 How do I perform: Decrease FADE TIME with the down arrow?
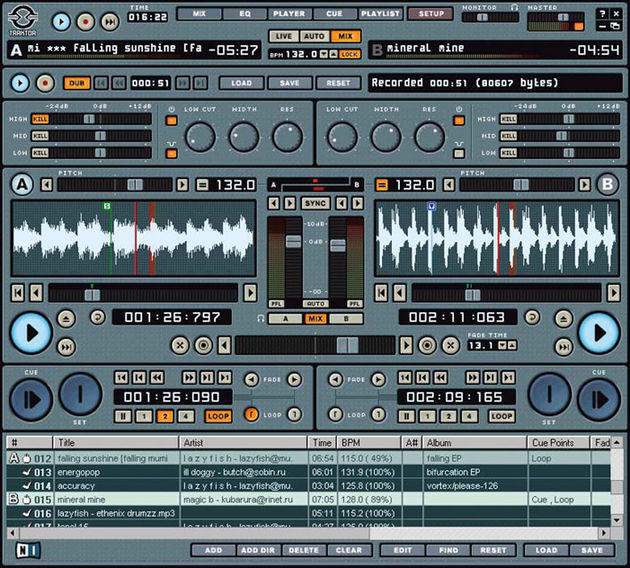[502, 345]
